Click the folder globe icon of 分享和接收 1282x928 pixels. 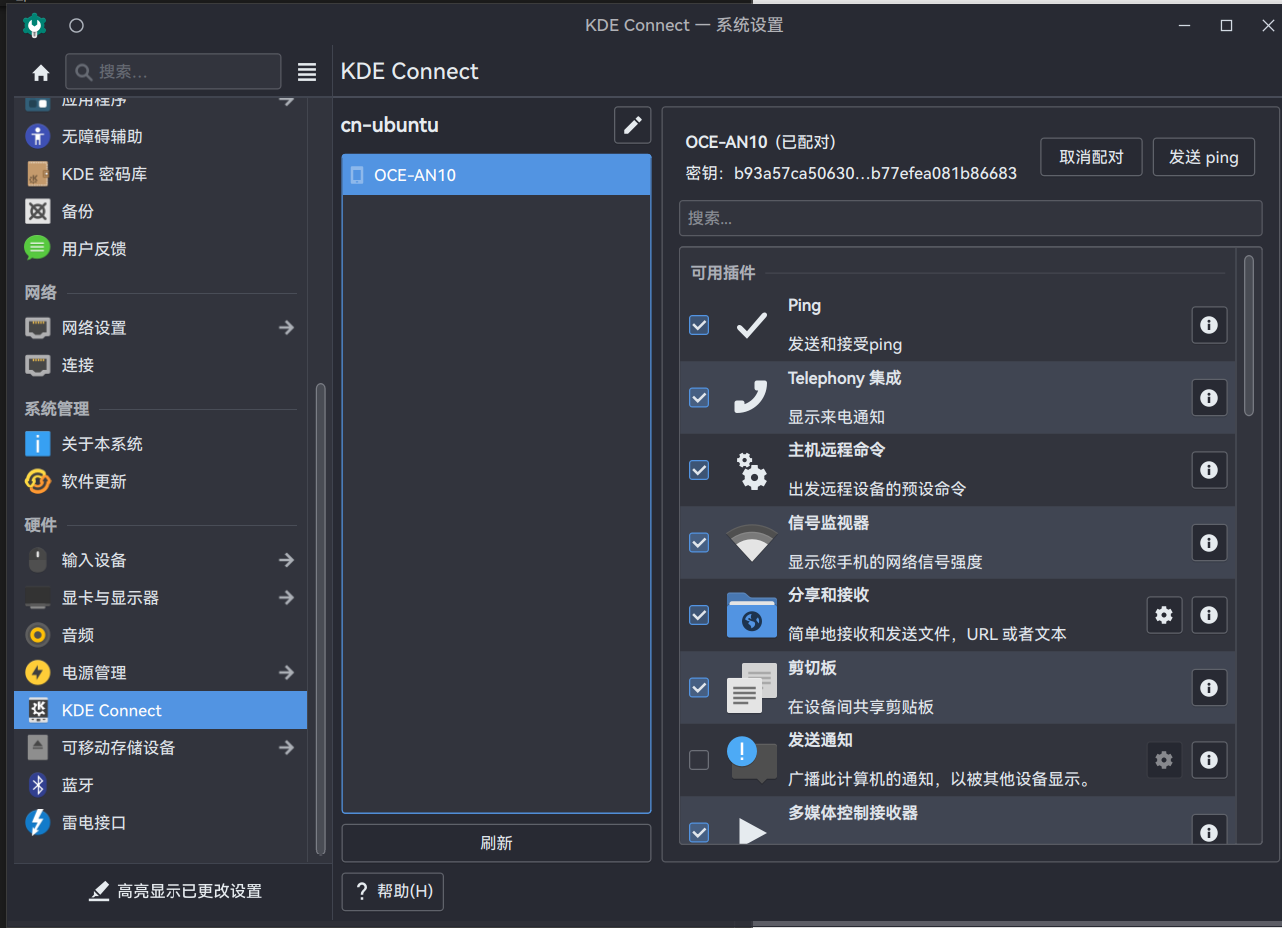pos(752,615)
